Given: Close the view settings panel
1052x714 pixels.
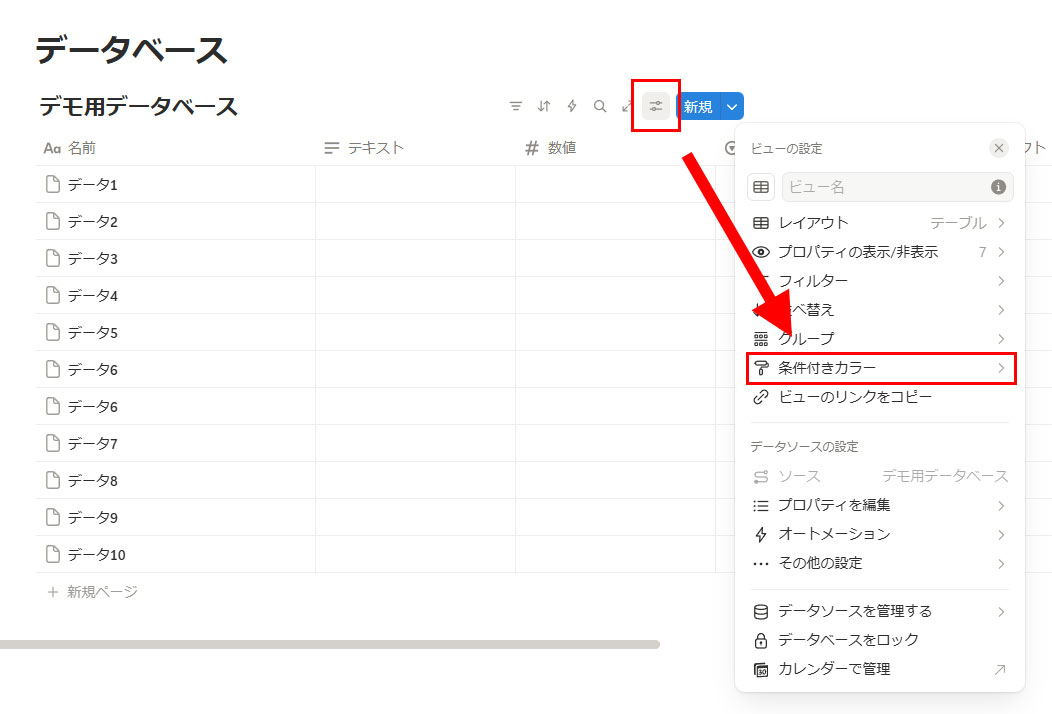Looking at the screenshot, I should click(999, 148).
